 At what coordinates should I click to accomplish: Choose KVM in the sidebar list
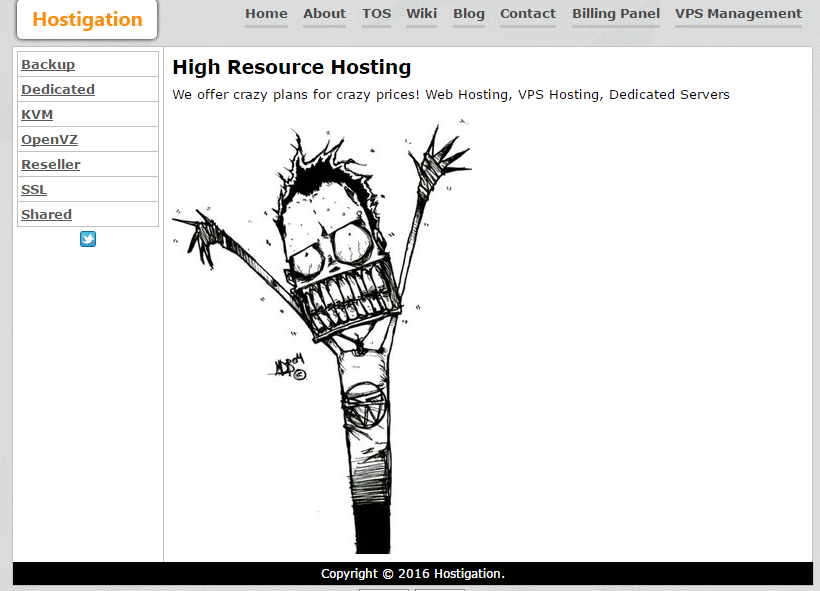37,115
